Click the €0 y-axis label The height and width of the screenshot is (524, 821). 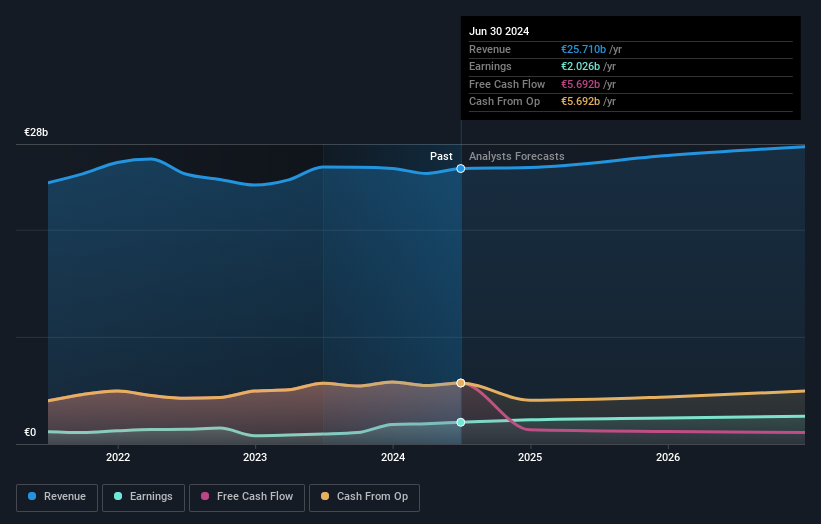[30, 432]
